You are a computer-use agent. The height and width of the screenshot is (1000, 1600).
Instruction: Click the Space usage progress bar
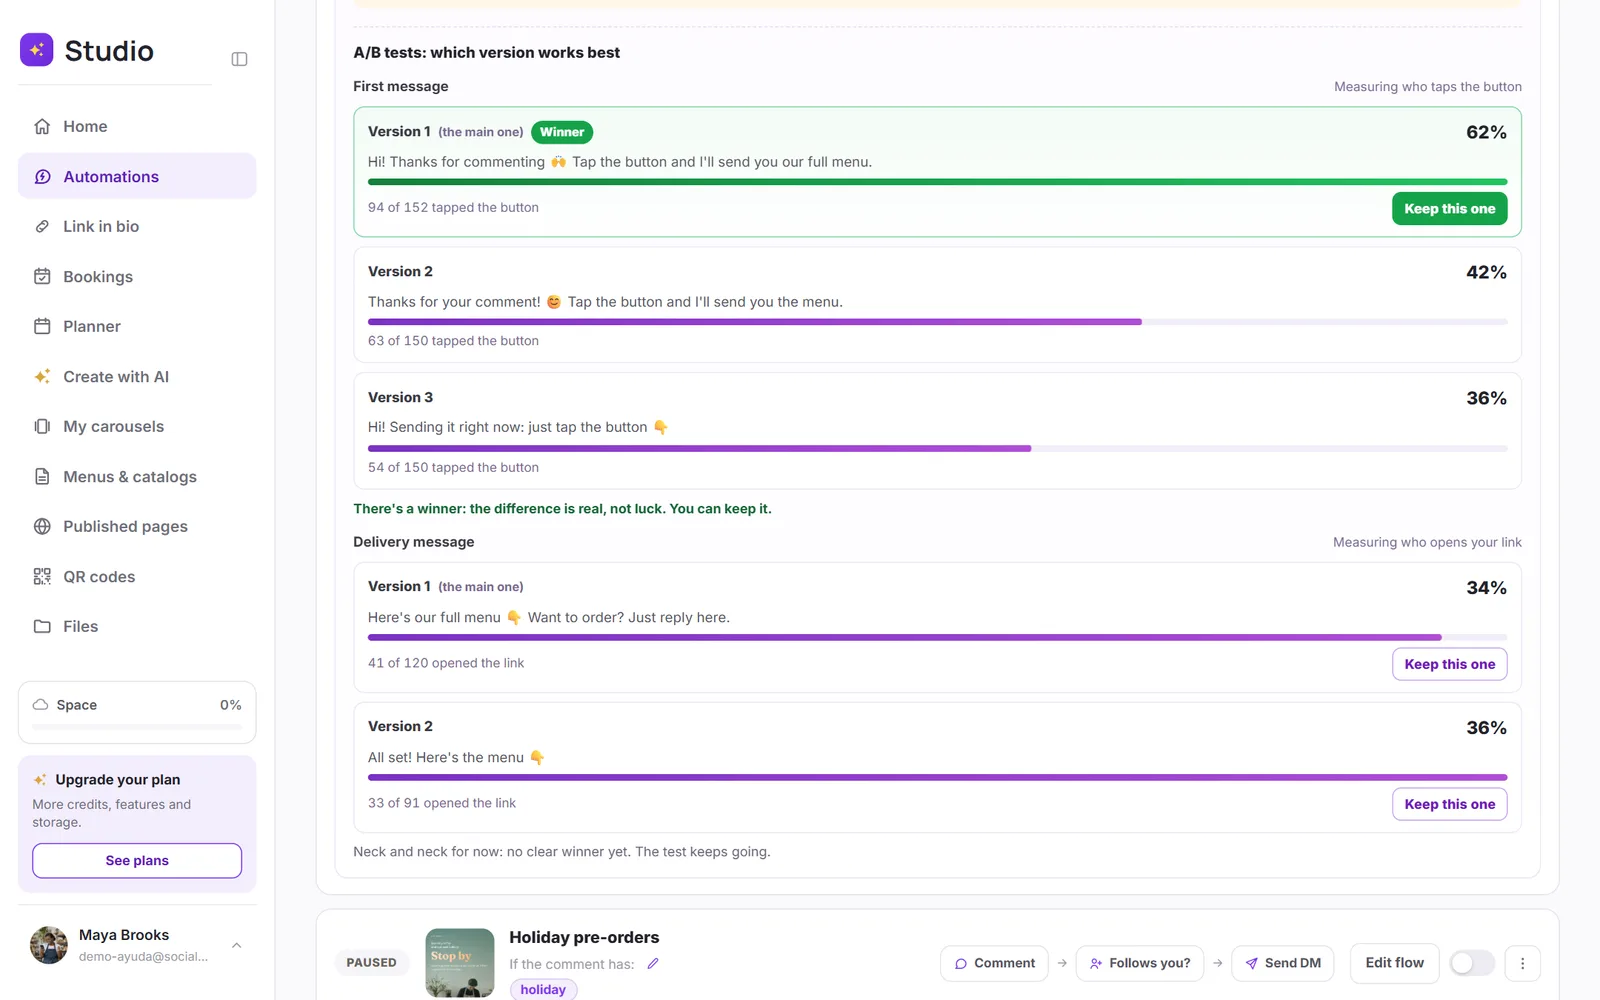[137, 727]
